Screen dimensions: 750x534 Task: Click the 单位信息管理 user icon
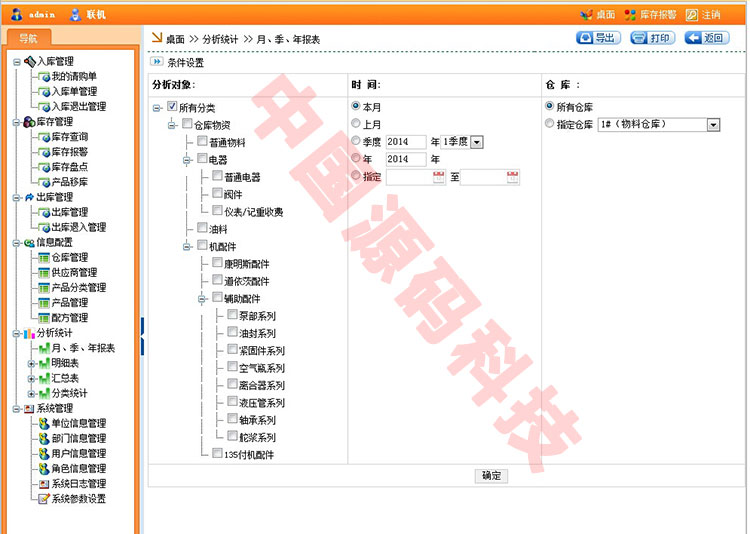click(44, 423)
